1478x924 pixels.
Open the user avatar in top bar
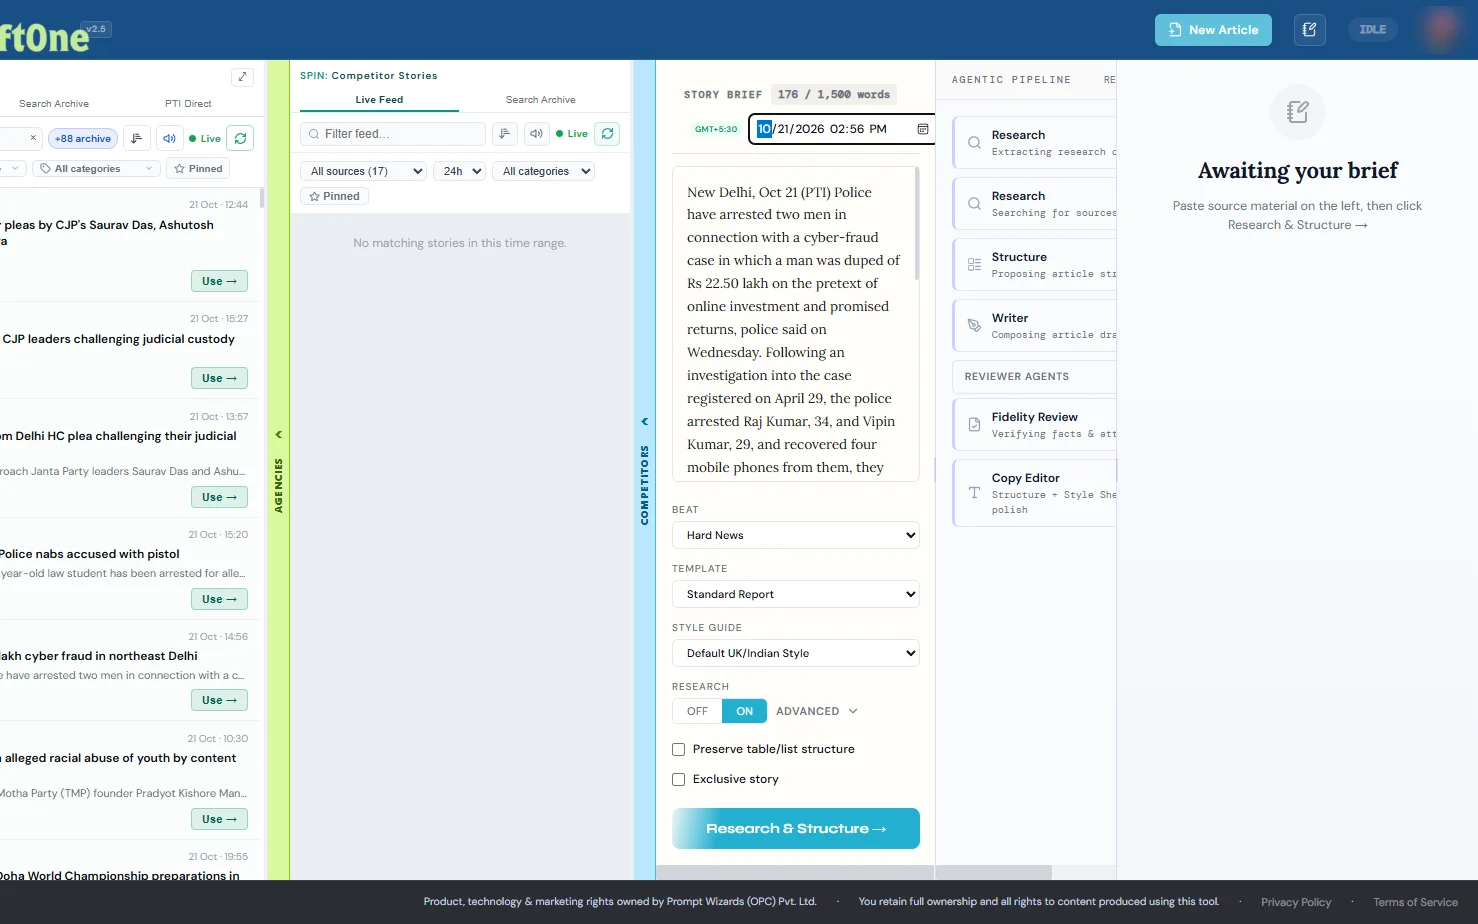click(x=1441, y=30)
